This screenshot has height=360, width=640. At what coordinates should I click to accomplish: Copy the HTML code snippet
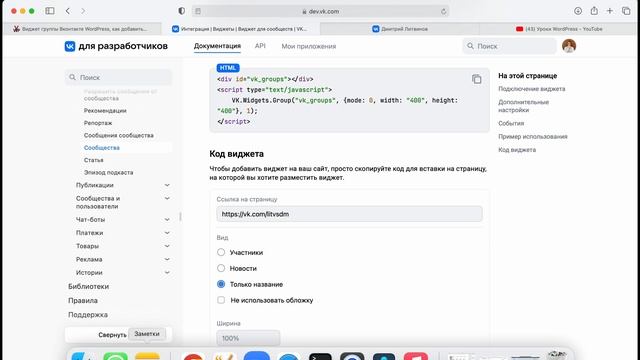click(x=476, y=79)
